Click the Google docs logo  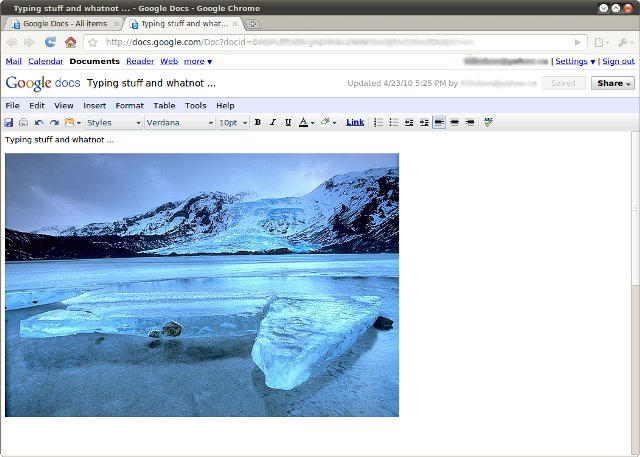43,83
